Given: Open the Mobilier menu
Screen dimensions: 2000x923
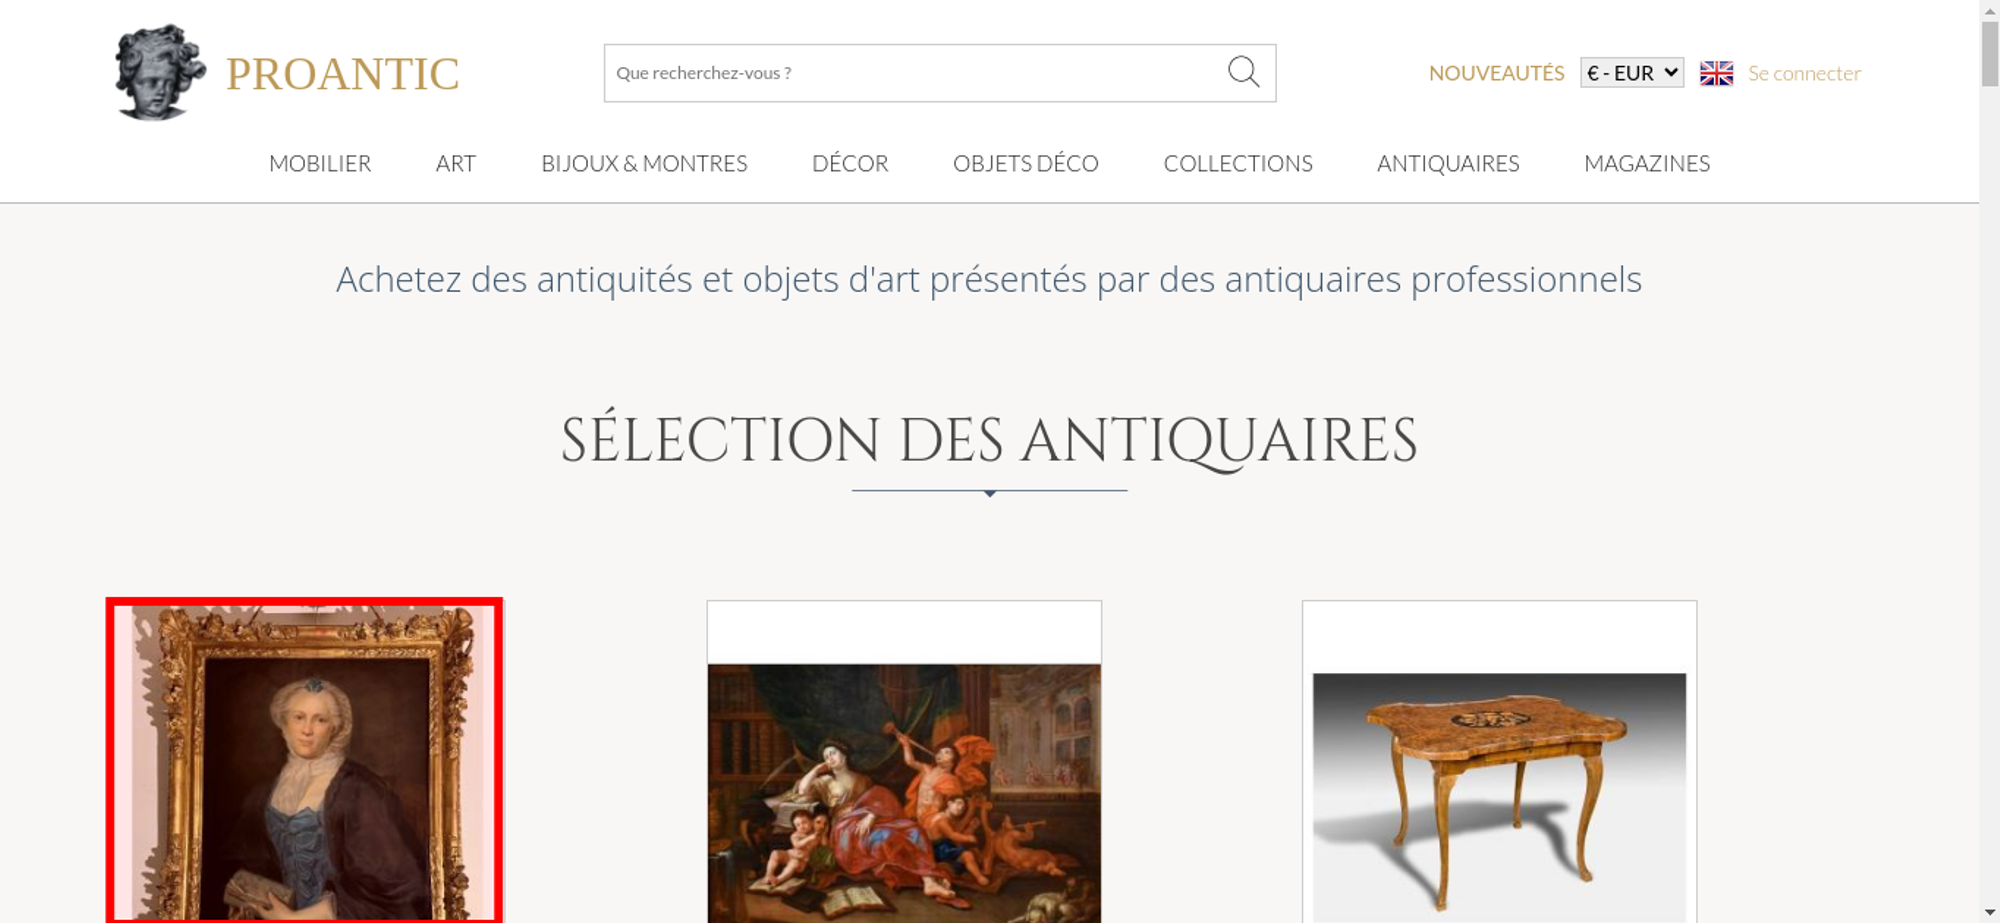Looking at the screenshot, I should click(x=320, y=163).
